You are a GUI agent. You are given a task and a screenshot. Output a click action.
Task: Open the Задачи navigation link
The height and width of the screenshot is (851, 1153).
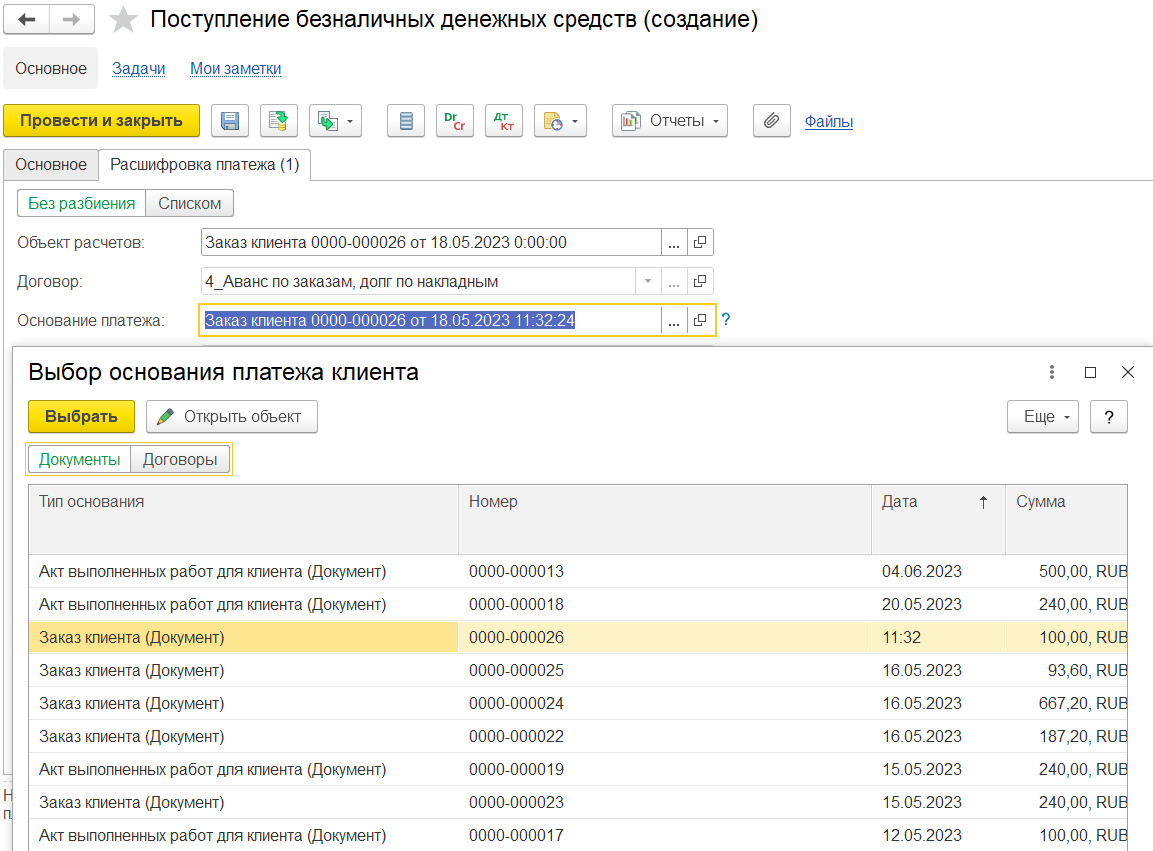click(138, 69)
